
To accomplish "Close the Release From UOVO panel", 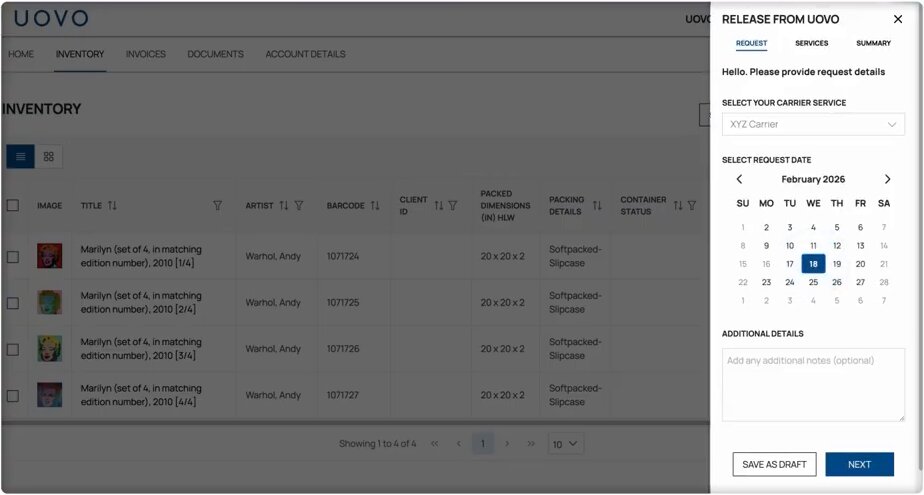I will pos(897,19).
